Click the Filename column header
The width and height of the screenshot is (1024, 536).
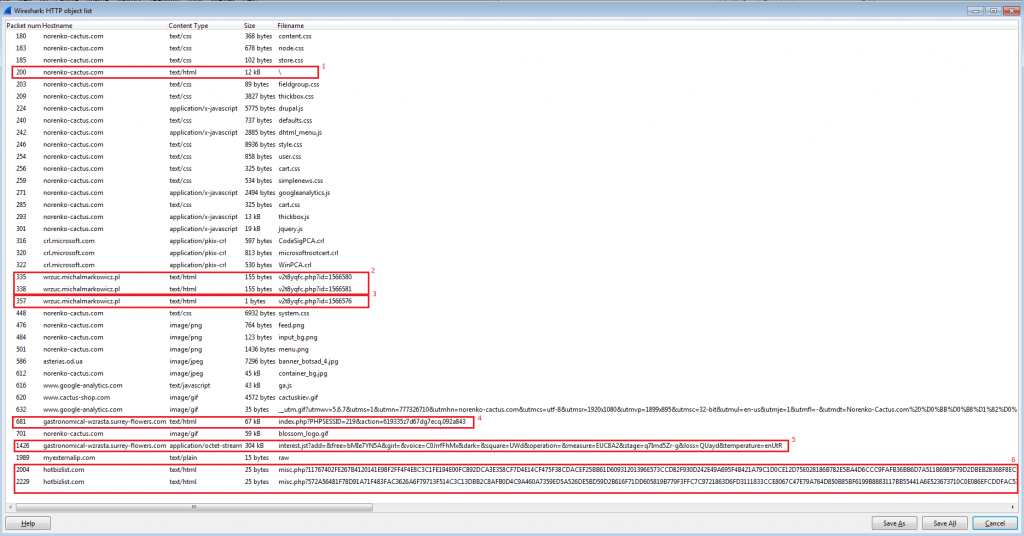[x=291, y=25]
